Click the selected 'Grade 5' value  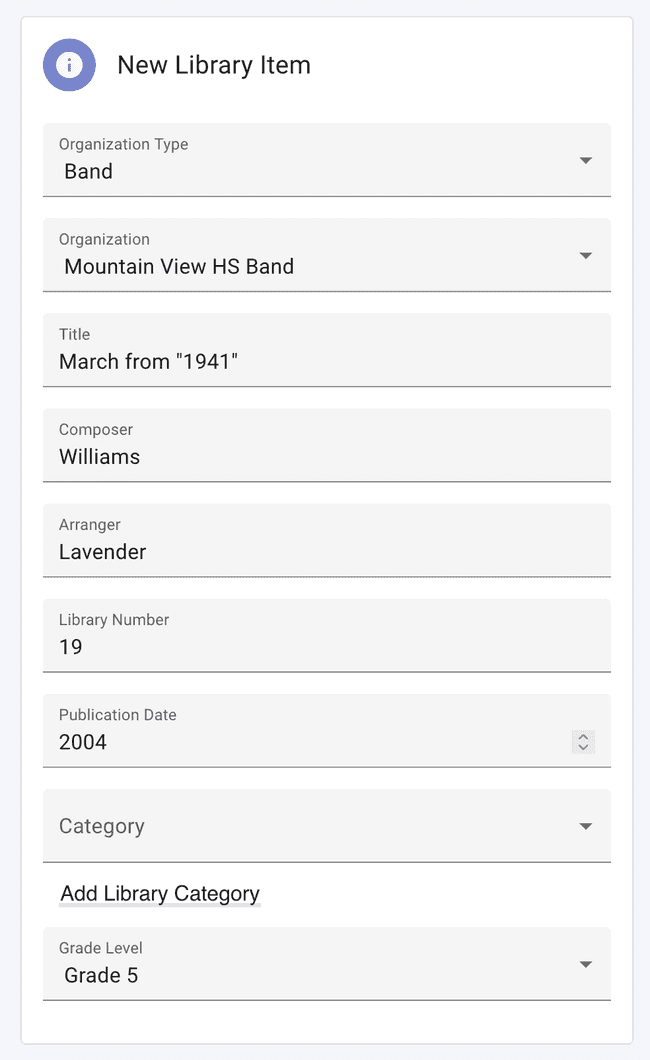coord(101,975)
